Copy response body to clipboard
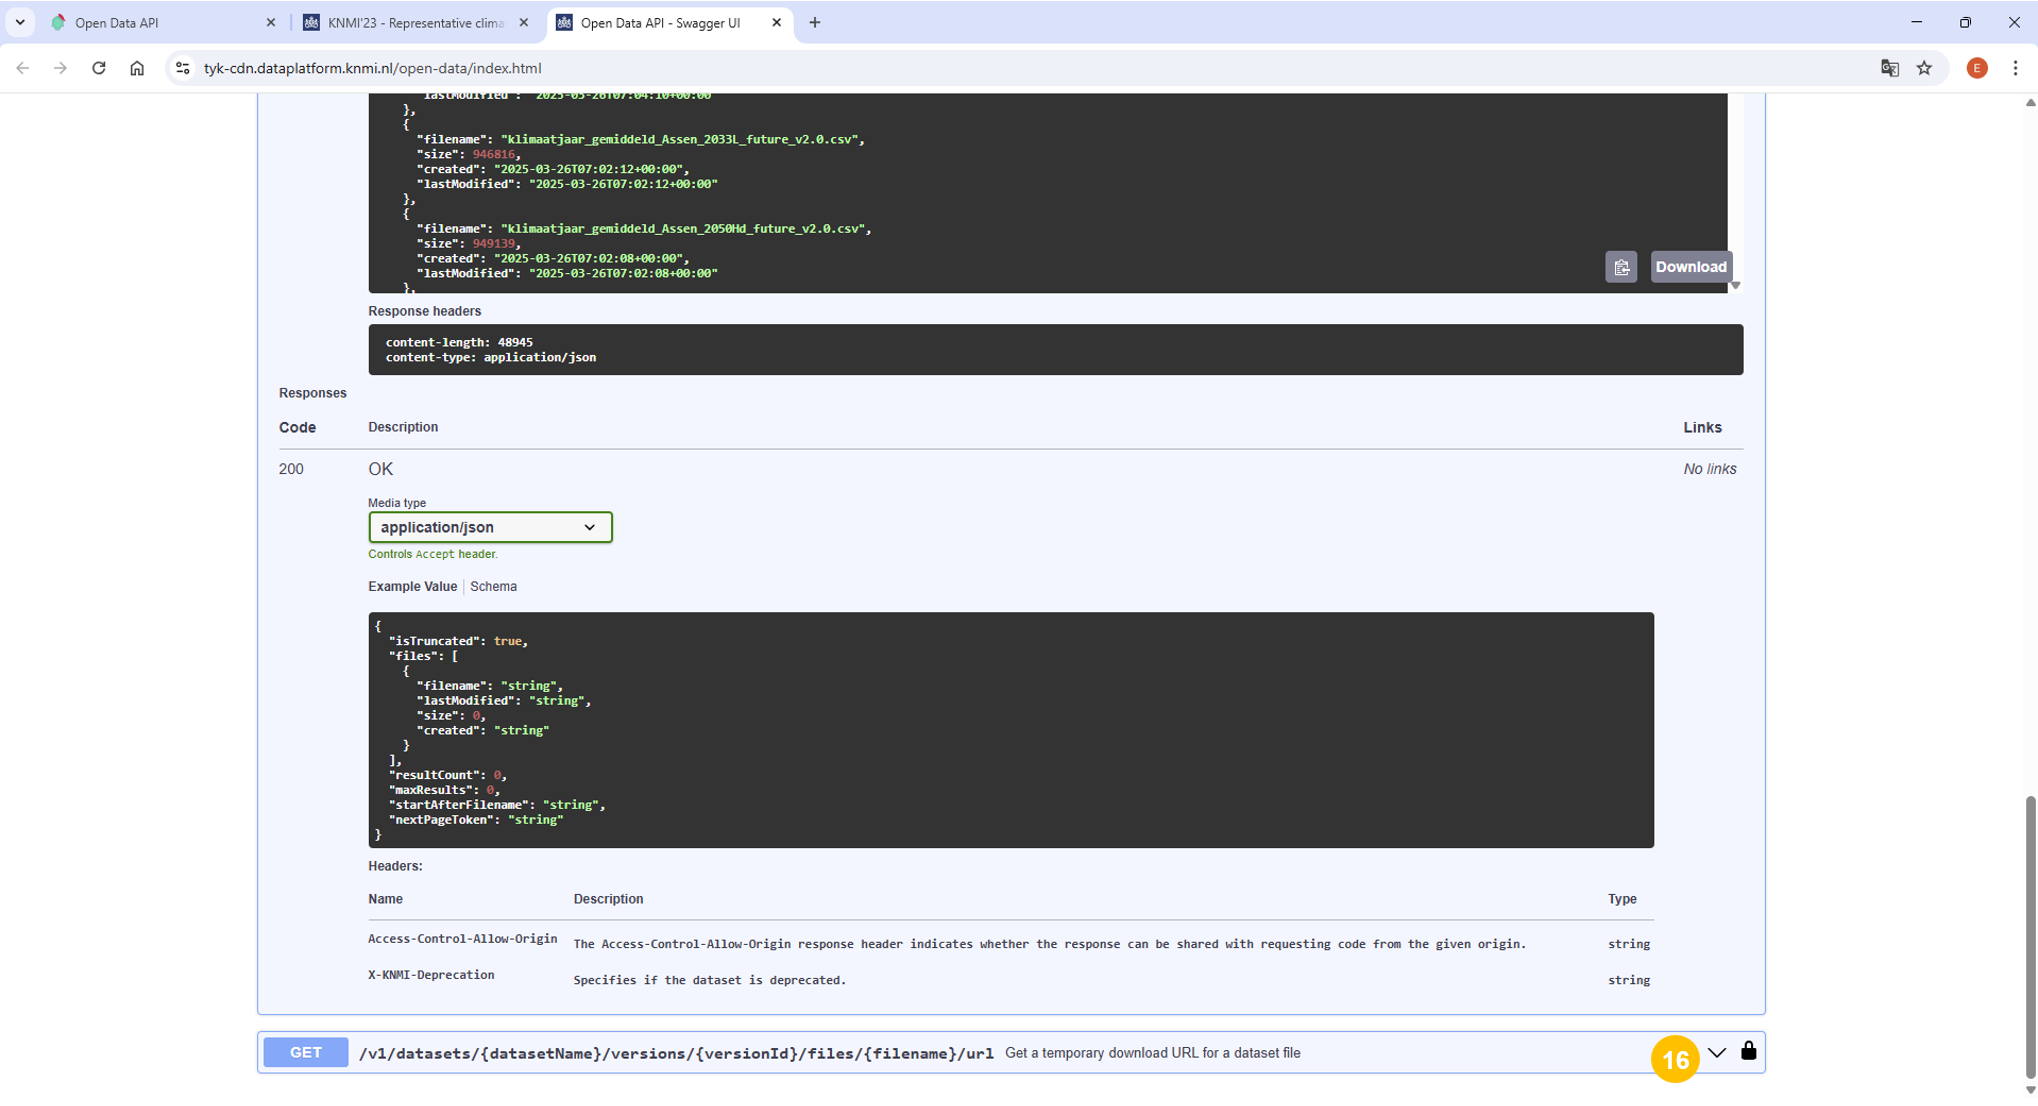Screen dimensions: 2038x1106 (1621, 267)
